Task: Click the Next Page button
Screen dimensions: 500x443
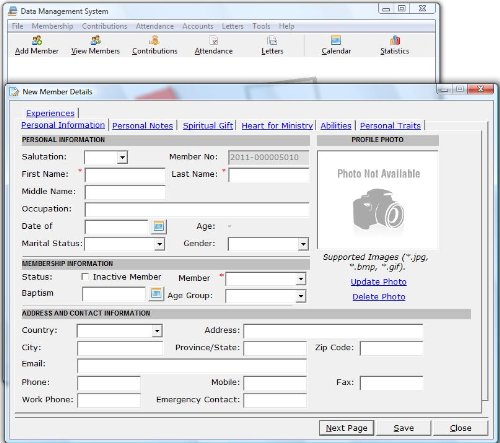Action: pos(346,428)
